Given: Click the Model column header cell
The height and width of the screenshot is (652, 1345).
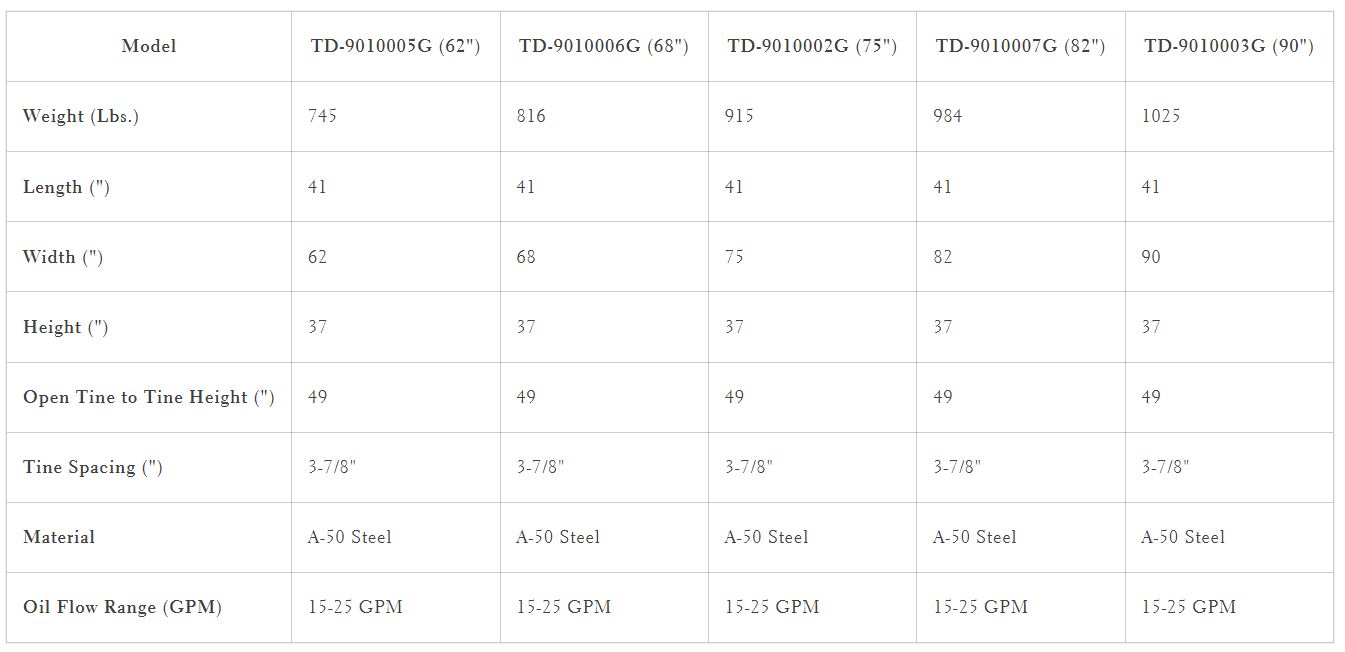Looking at the screenshot, I should pyautogui.click(x=149, y=46).
